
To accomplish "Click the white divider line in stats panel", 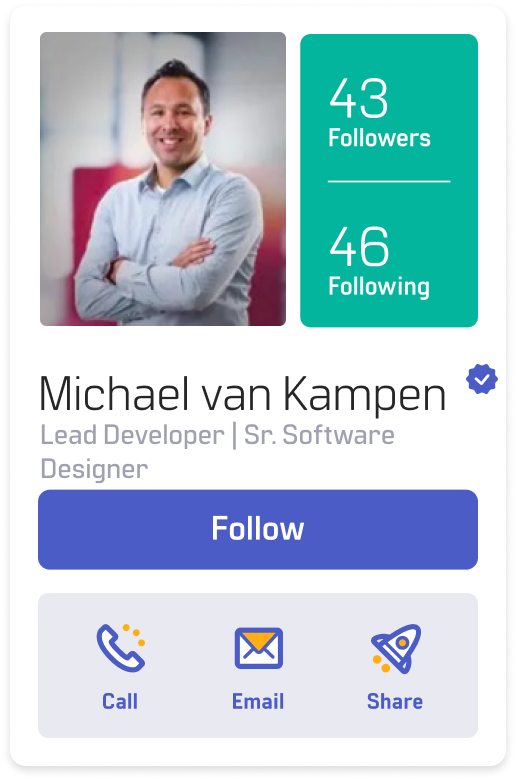I will 389,182.
